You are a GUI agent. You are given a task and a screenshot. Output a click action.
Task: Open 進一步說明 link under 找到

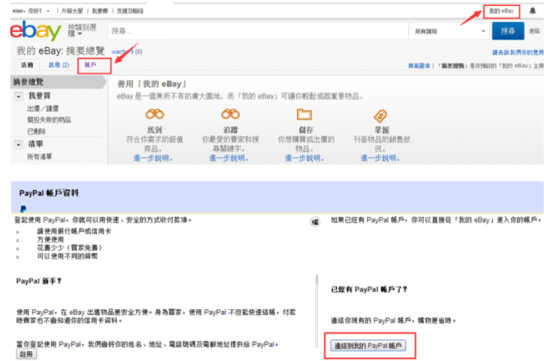[153, 158]
